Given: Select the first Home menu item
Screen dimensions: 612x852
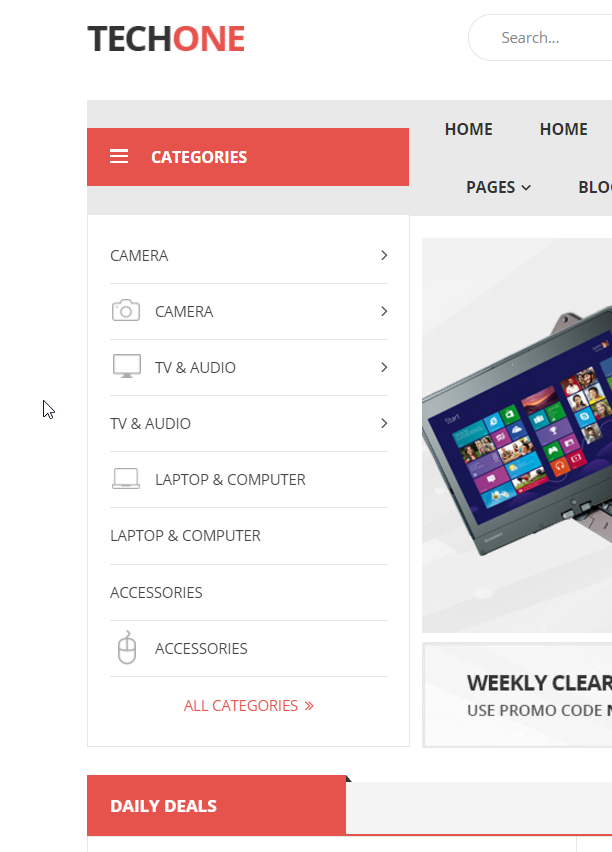Looking at the screenshot, I should (x=469, y=129).
